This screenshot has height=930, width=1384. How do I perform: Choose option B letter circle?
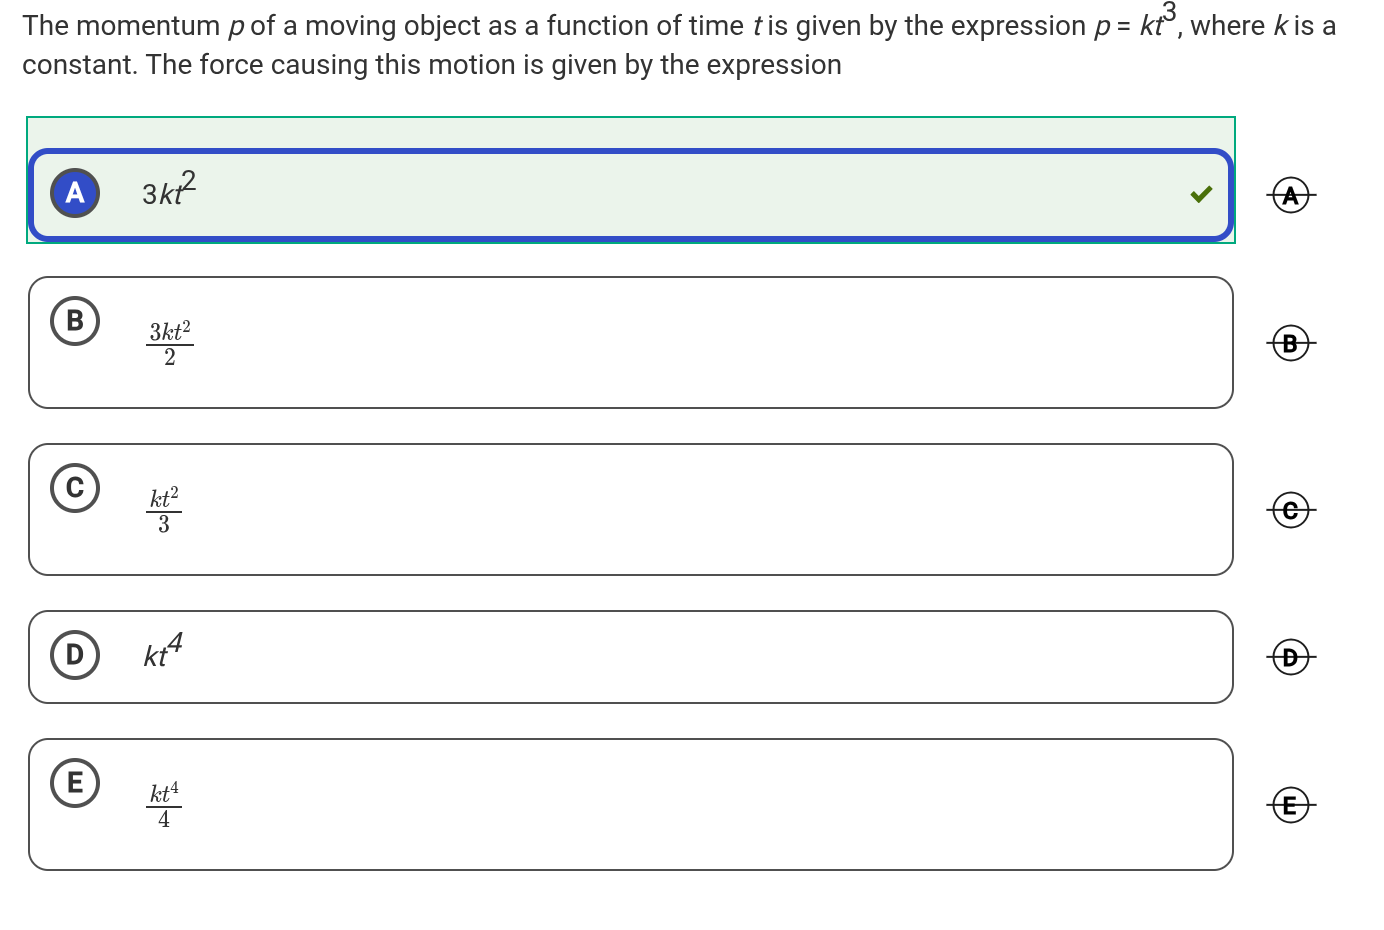click(75, 321)
